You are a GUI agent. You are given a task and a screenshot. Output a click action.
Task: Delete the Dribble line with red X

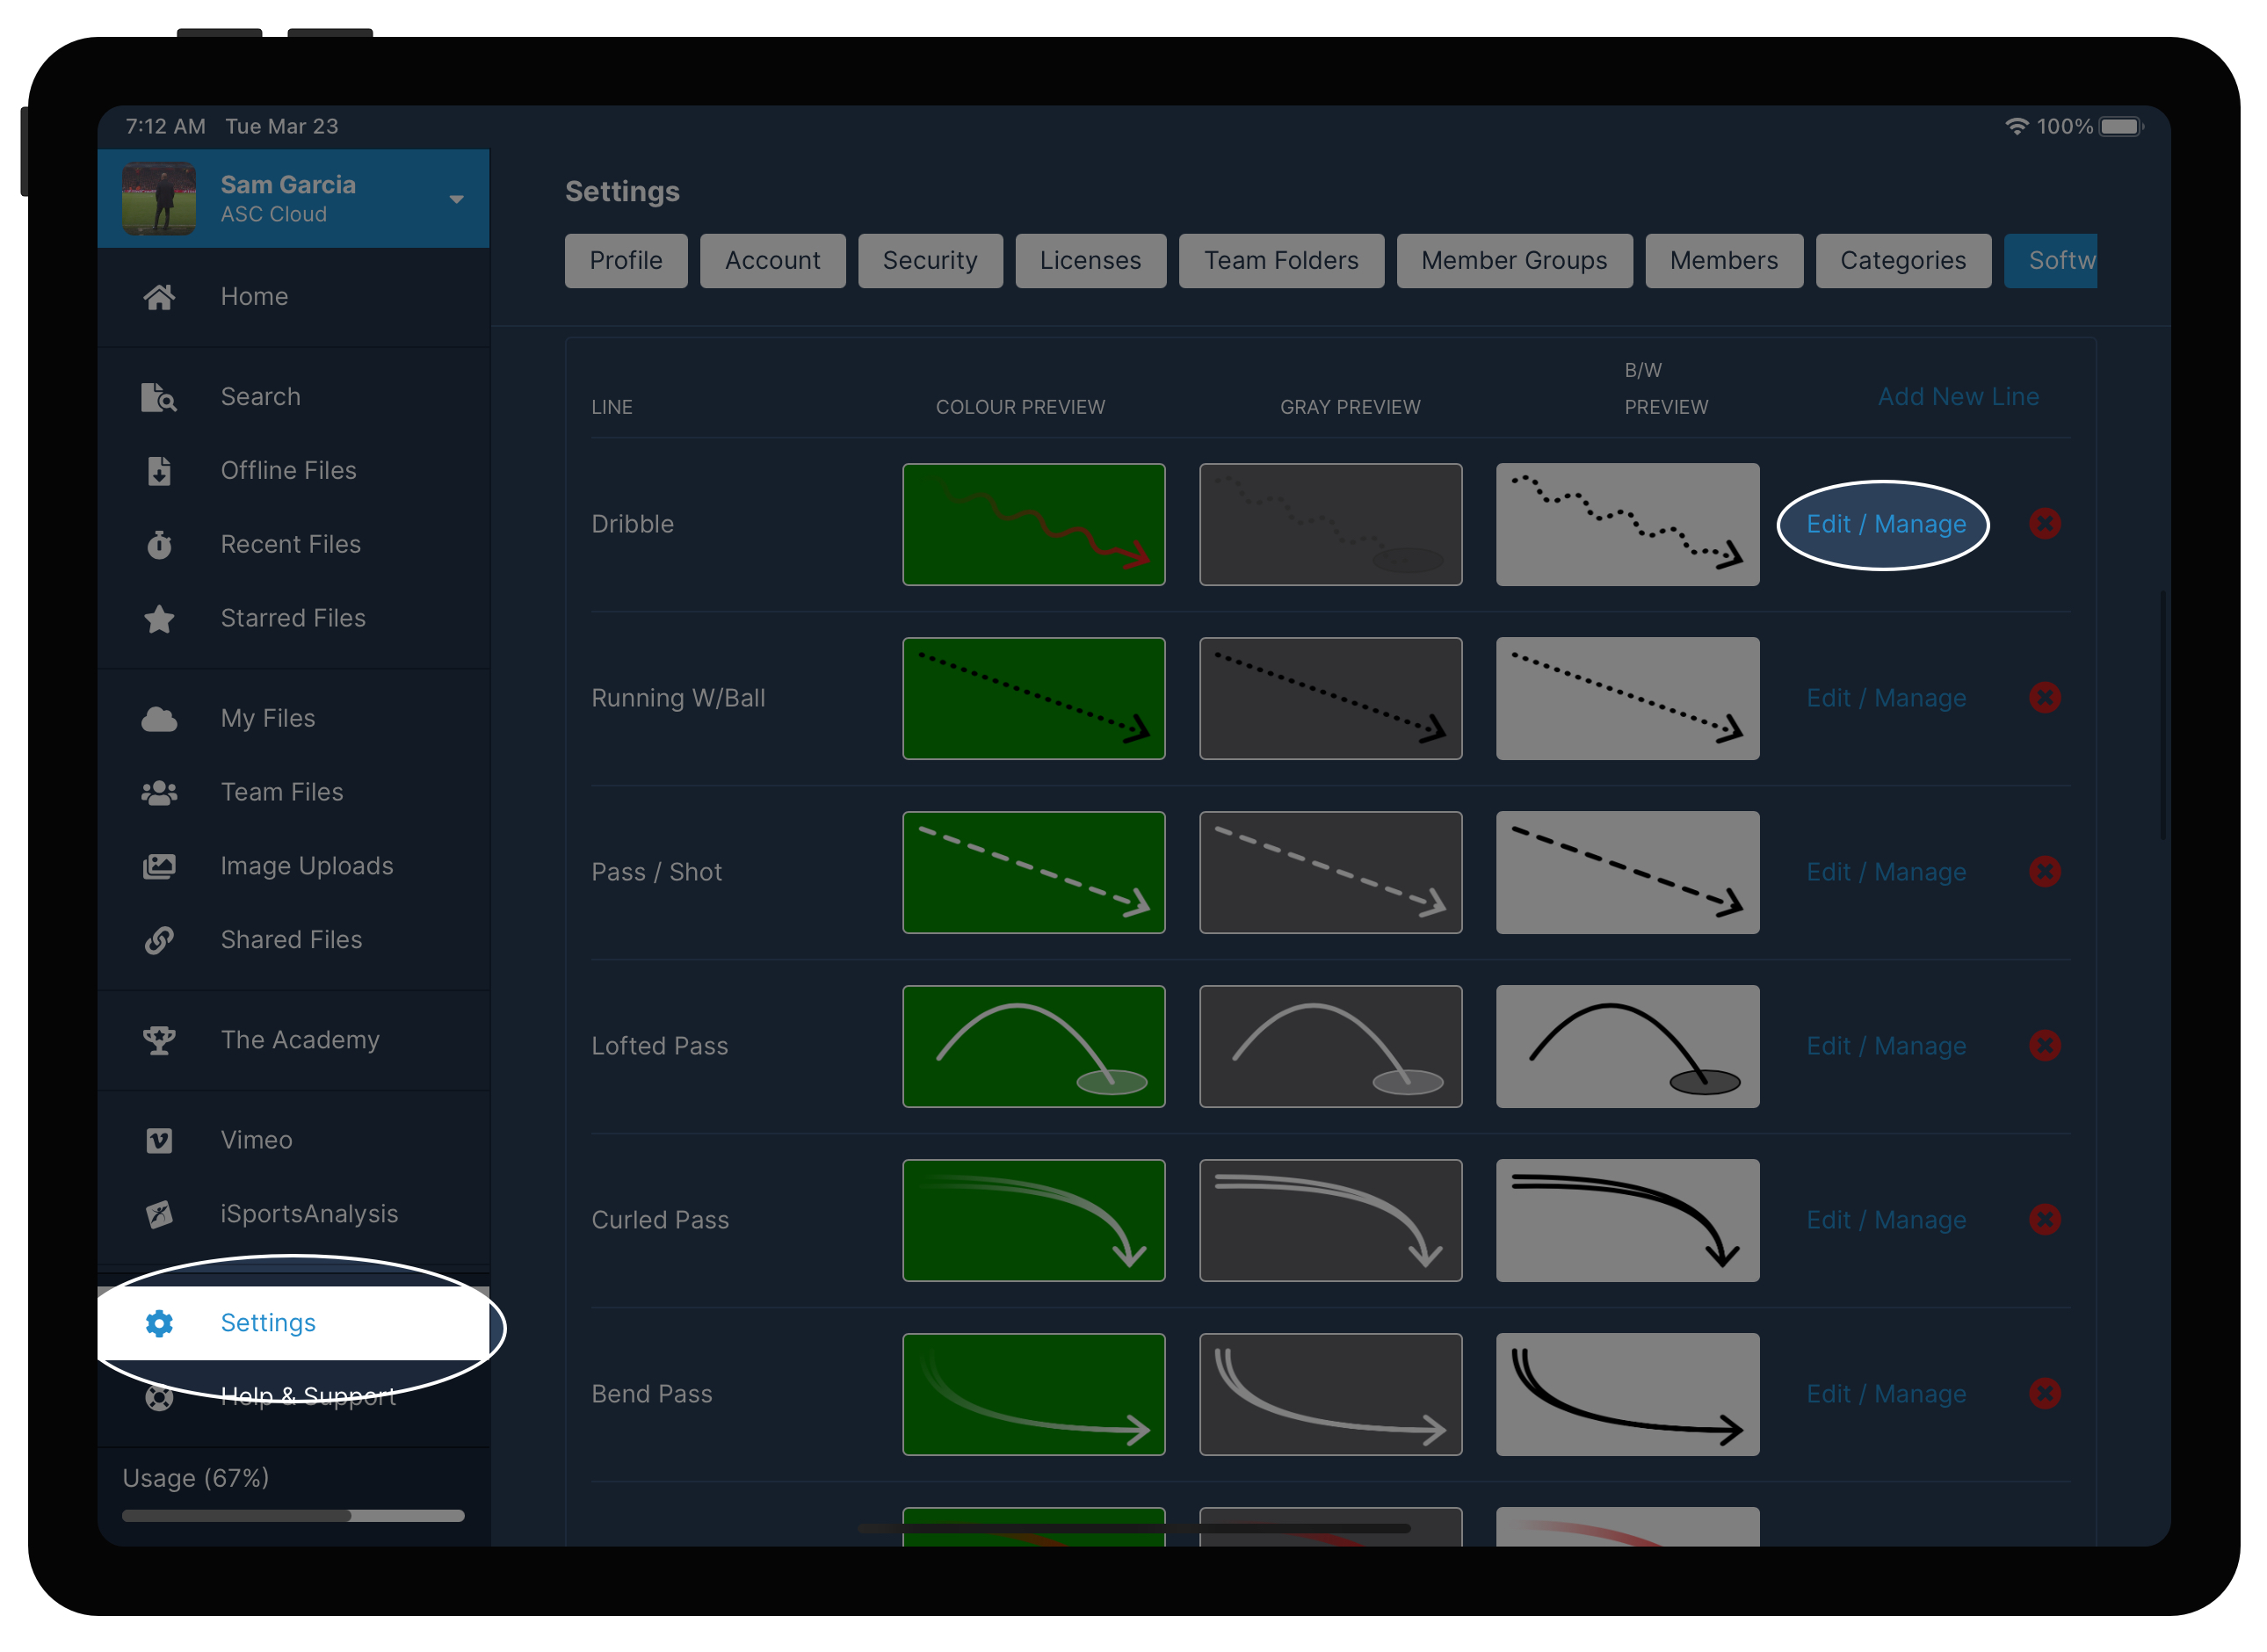click(x=2044, y=524)
